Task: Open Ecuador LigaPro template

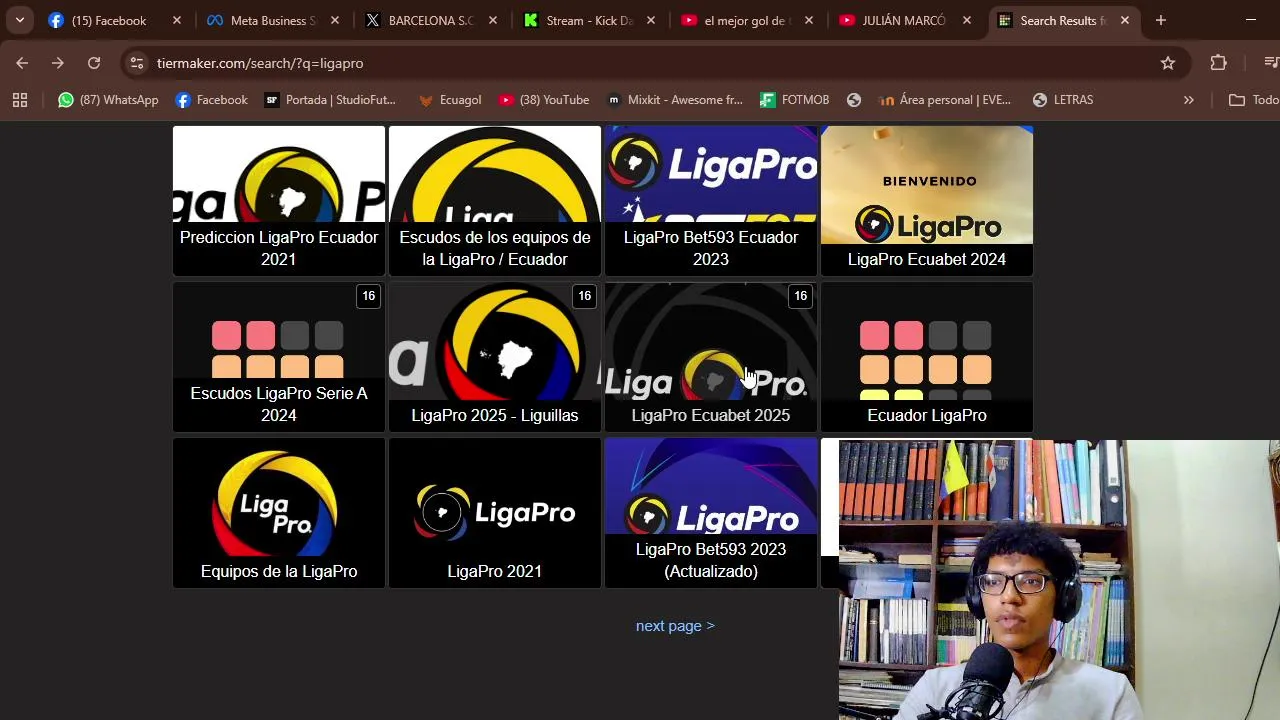Action: pyautogui.click(x=927, y=357)
